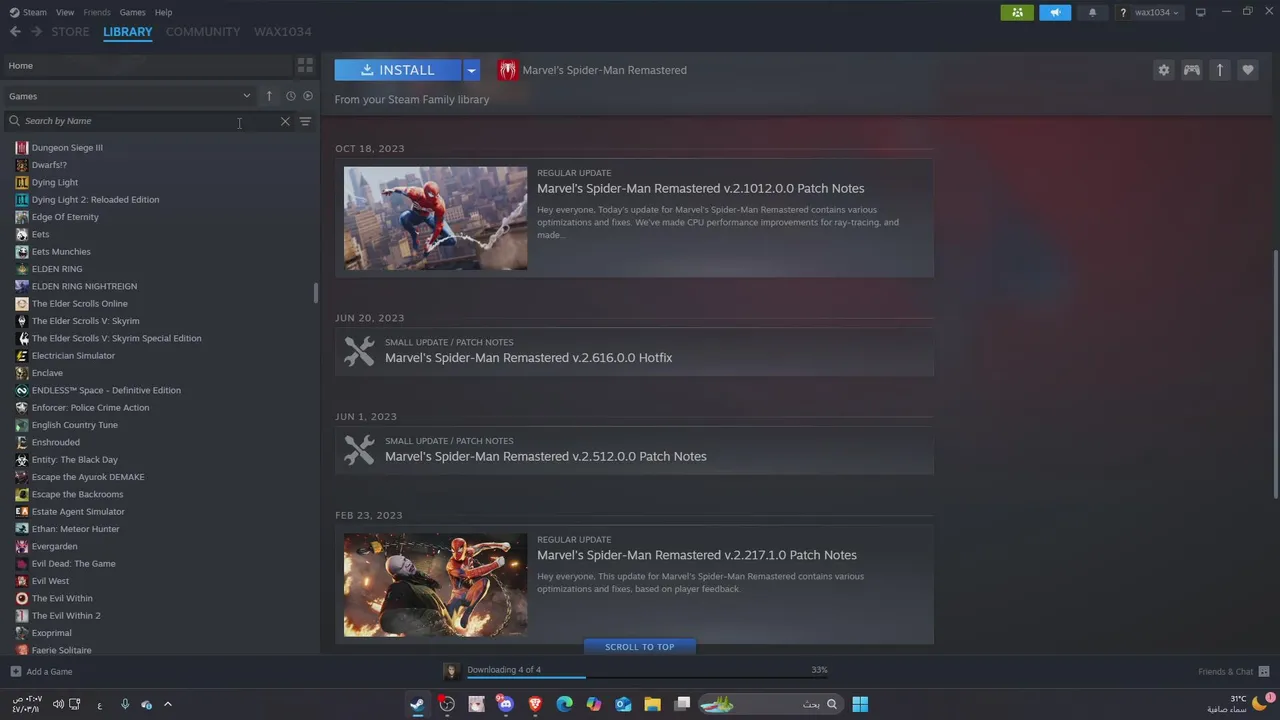The width and height of the screenshot is (1280, 720).
Task: Click the Windows Start button
Action: [860, 704]
